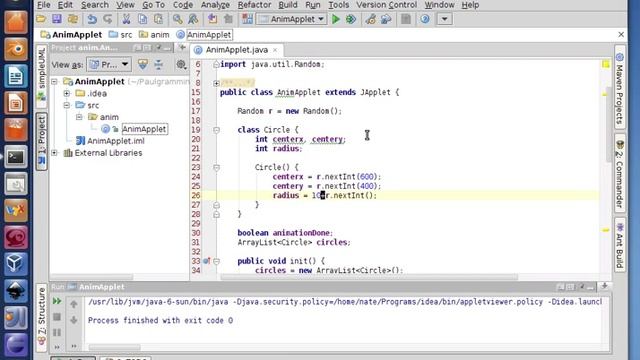Image resolution: width=640 pixels, height=360 pixels.
Task: Click the Run output horizontal scrollbar
Action: pos(114,347)
